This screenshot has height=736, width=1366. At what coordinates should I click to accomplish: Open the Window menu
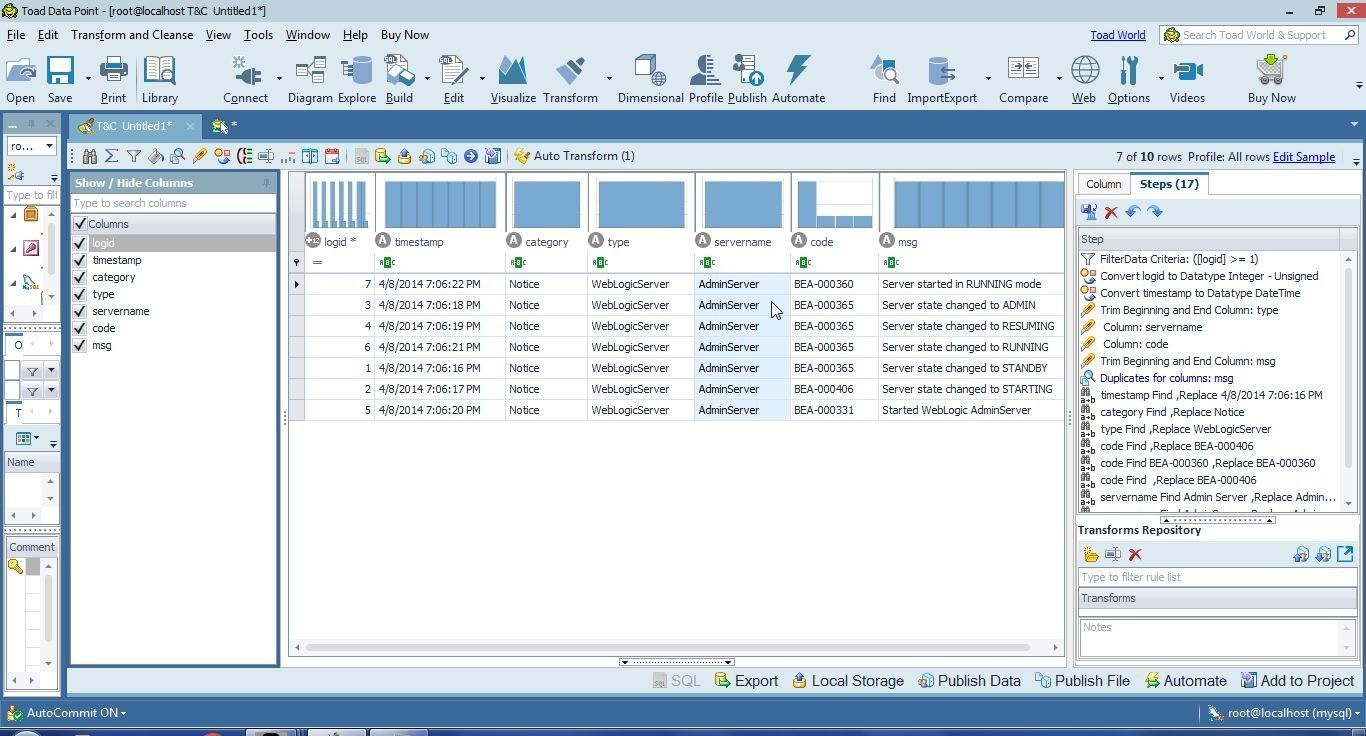click(x=307, y=35)
